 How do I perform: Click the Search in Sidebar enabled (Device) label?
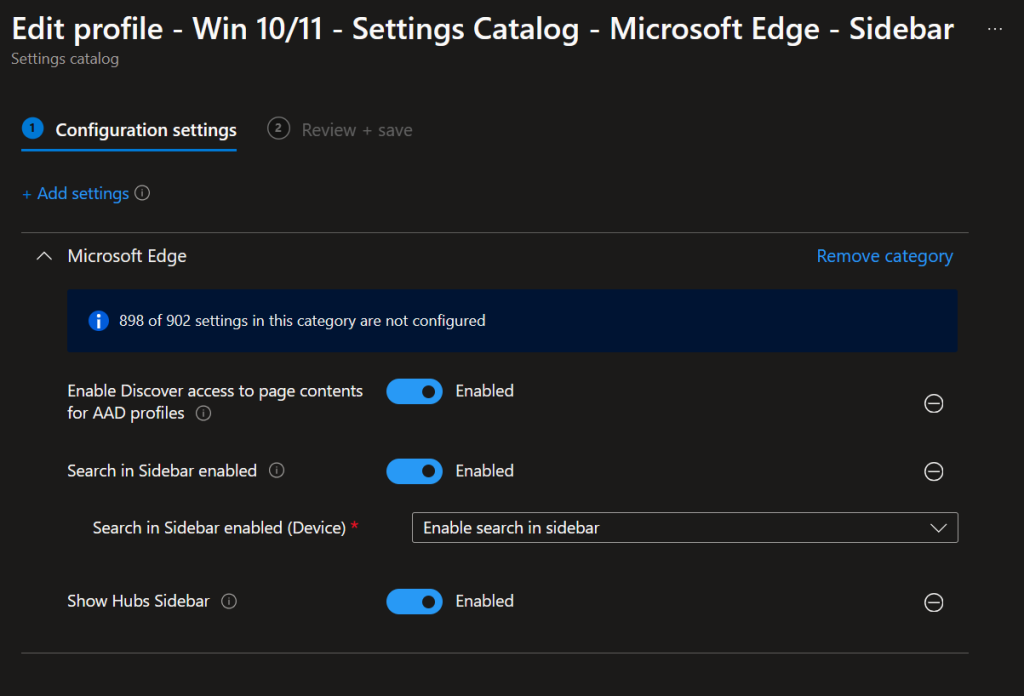click(219, 528)
